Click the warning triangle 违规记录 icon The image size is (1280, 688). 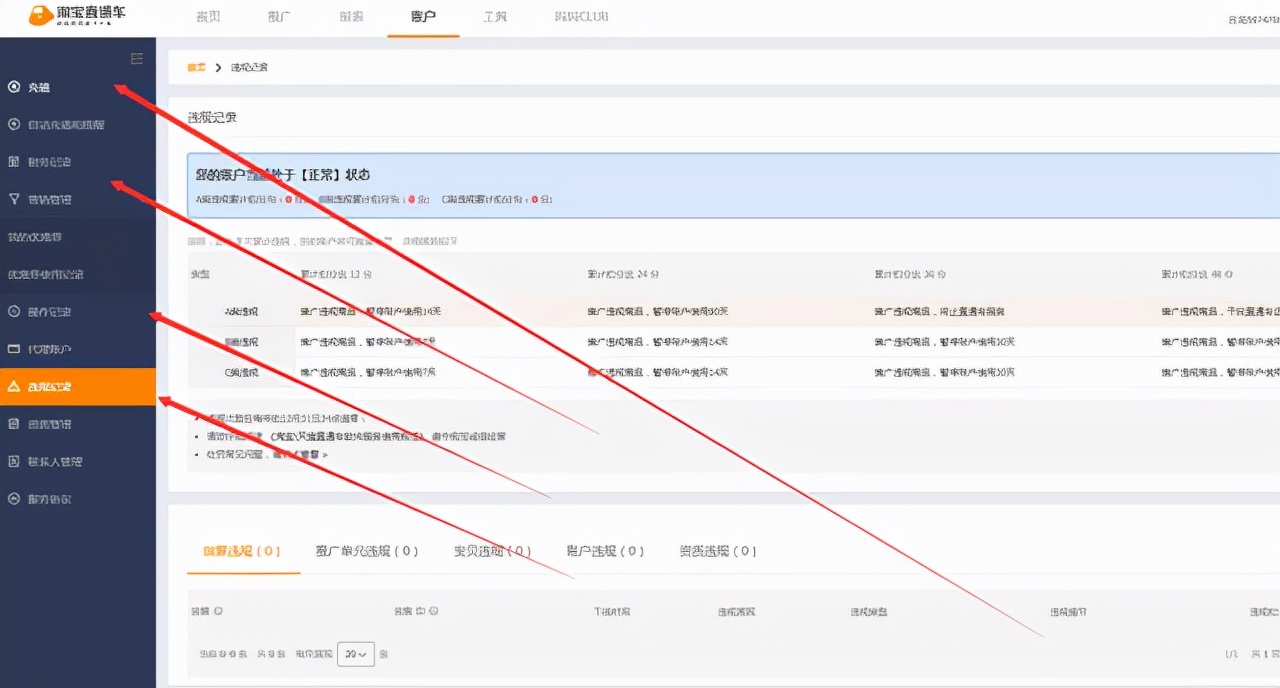click(14, 387)
